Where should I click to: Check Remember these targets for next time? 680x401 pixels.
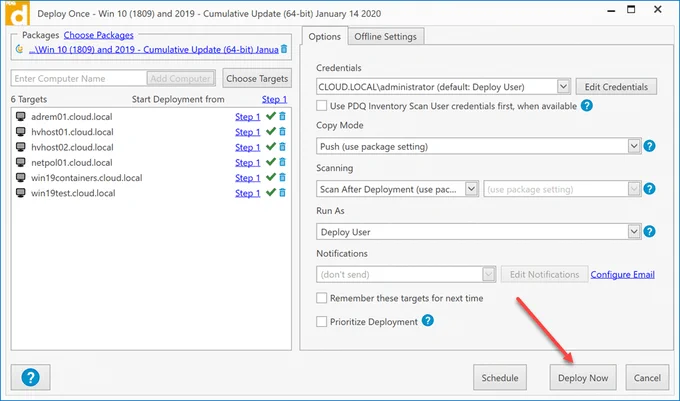(x=321, y=298)
